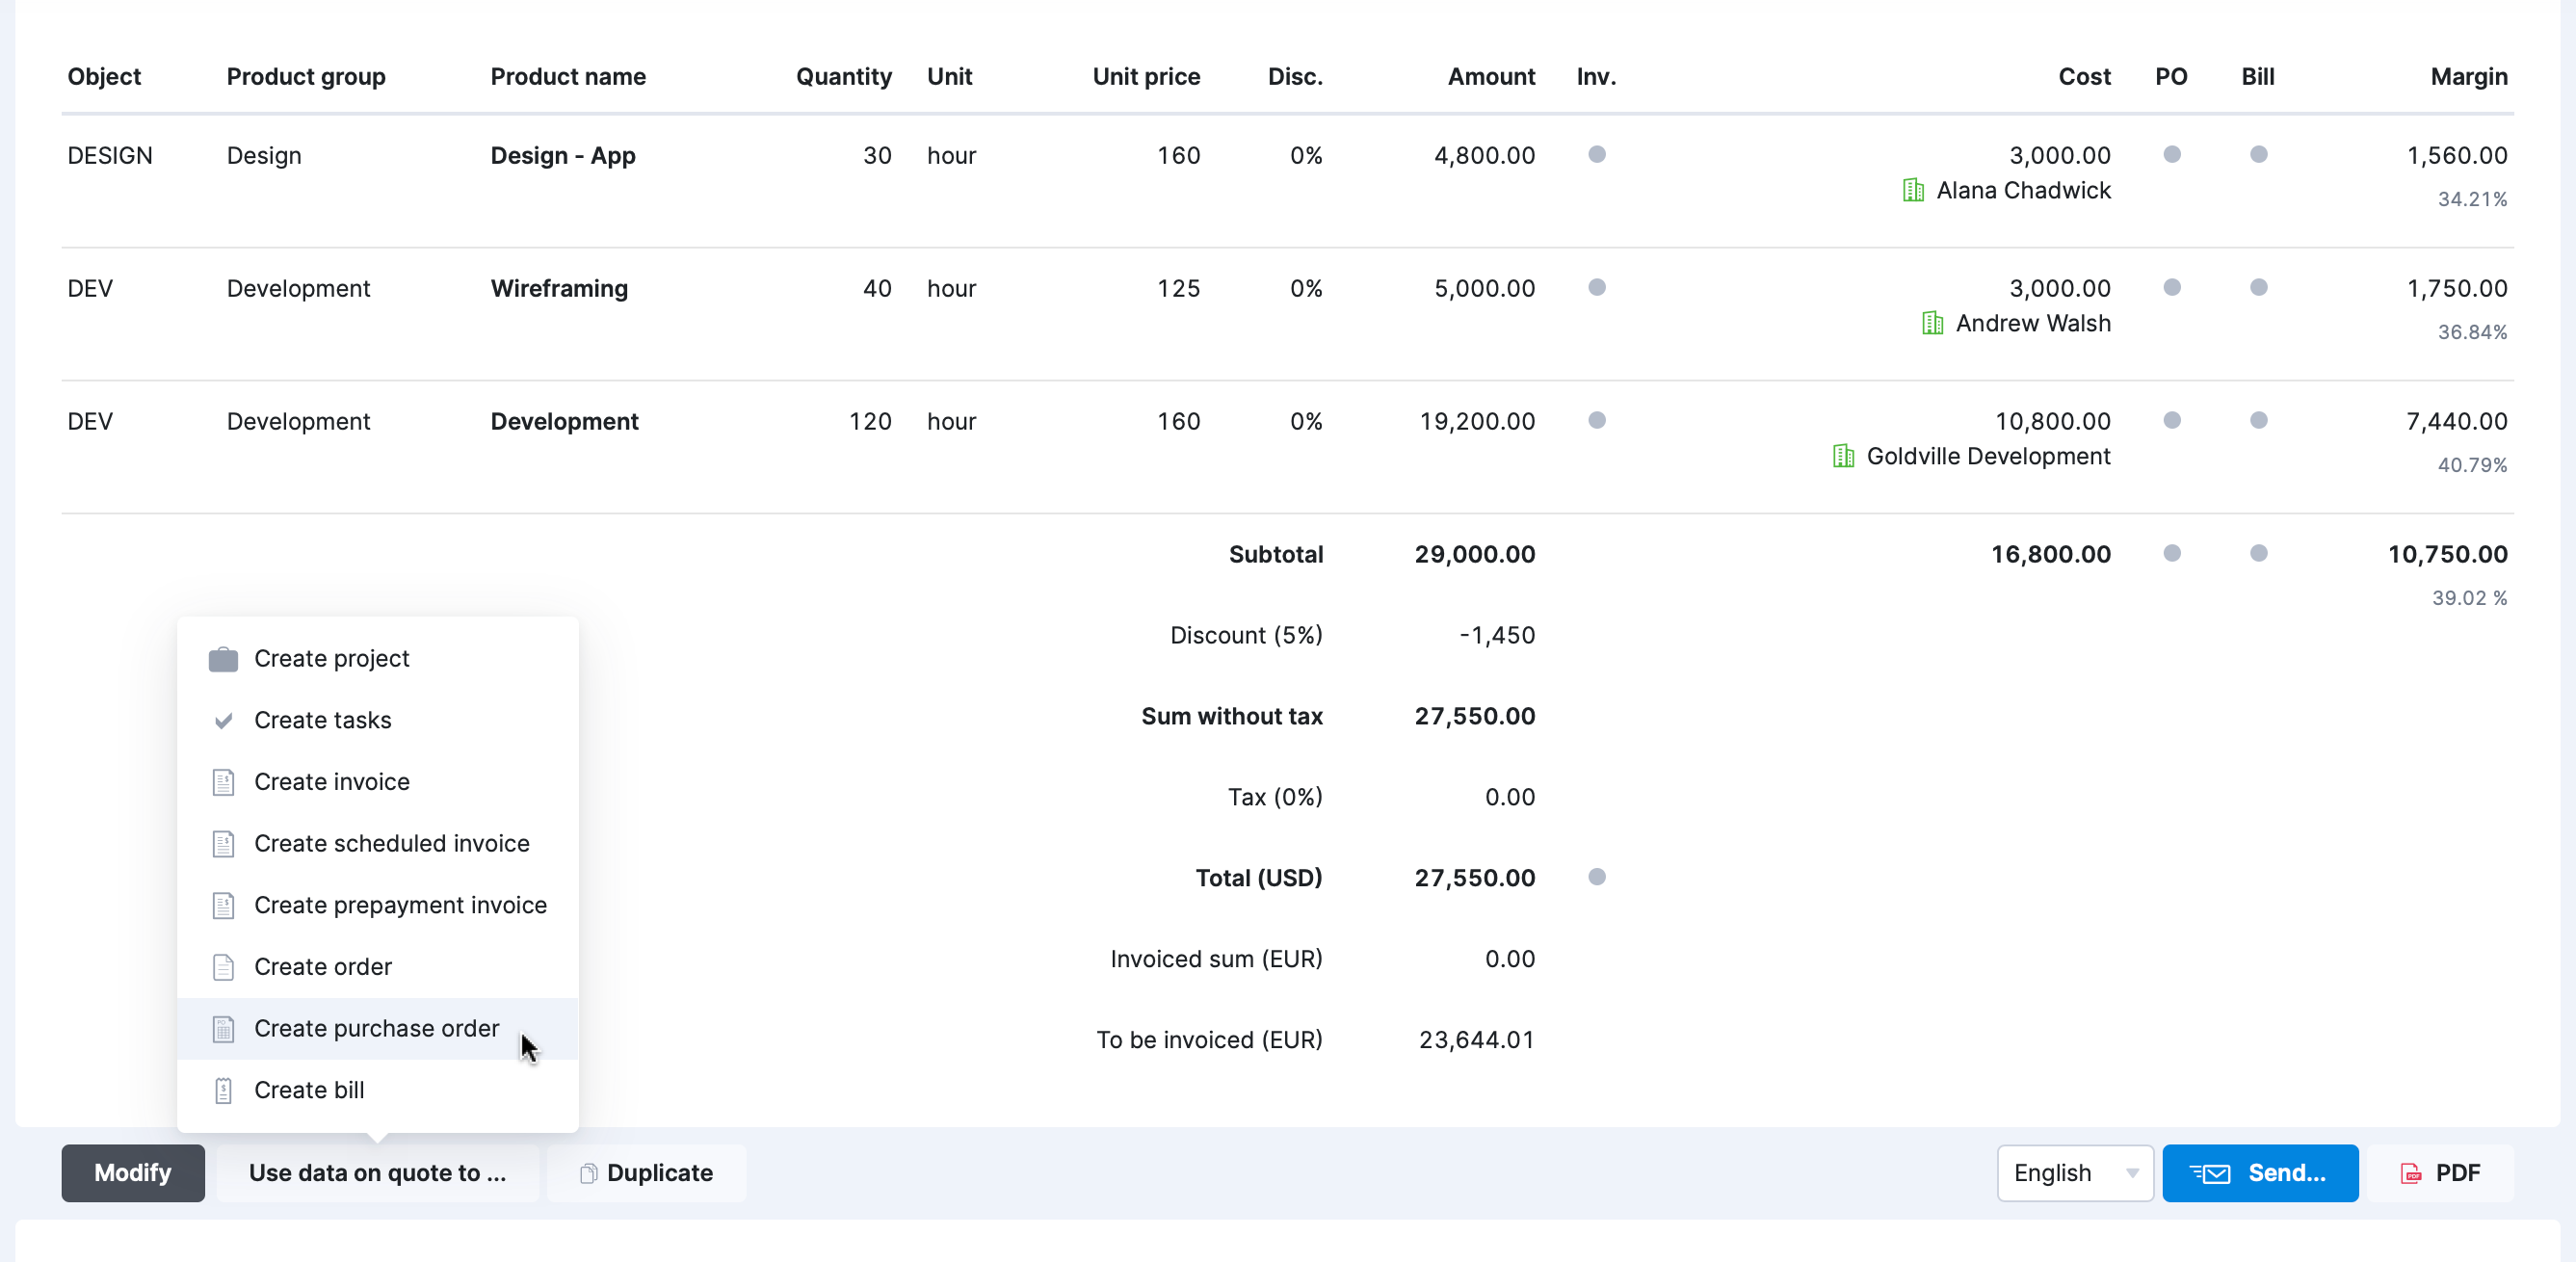Click the grid document icon beside Create purchase order
The height and width of the screenshot is (1262, 2576).
click(223, 1029)
